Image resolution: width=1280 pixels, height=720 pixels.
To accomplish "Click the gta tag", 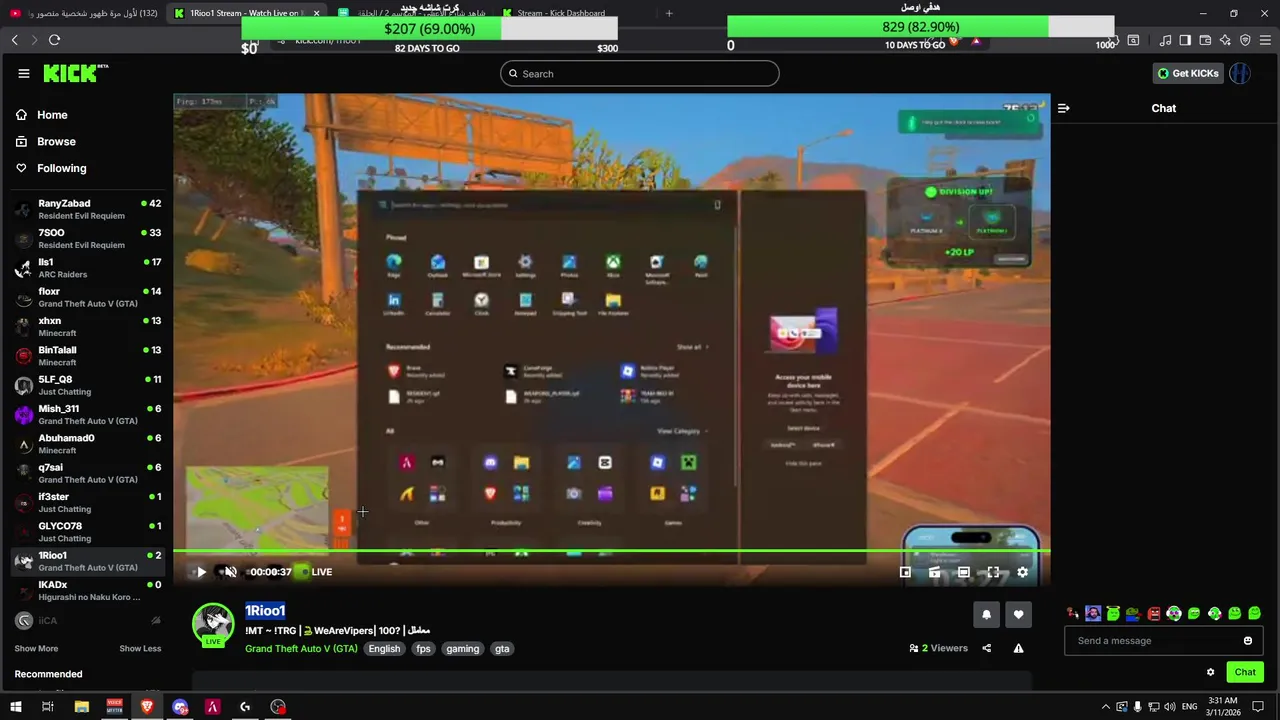I will 502,649.
